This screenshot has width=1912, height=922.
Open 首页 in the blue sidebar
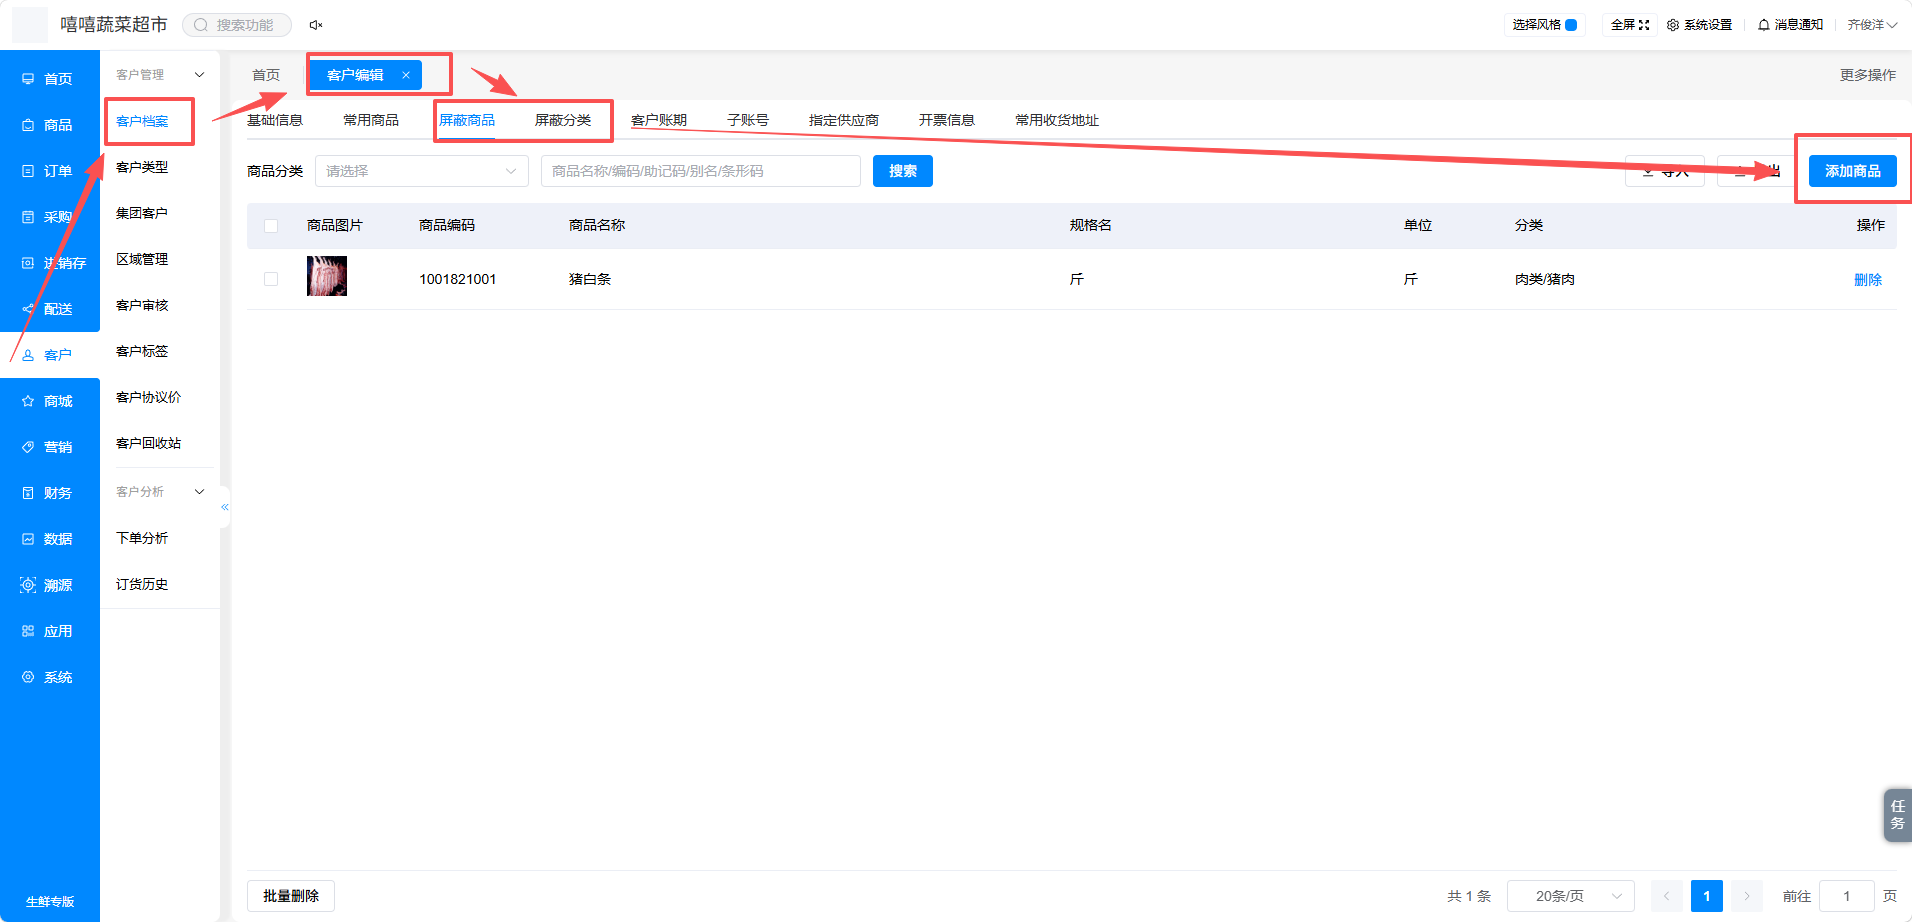(49, 79)
